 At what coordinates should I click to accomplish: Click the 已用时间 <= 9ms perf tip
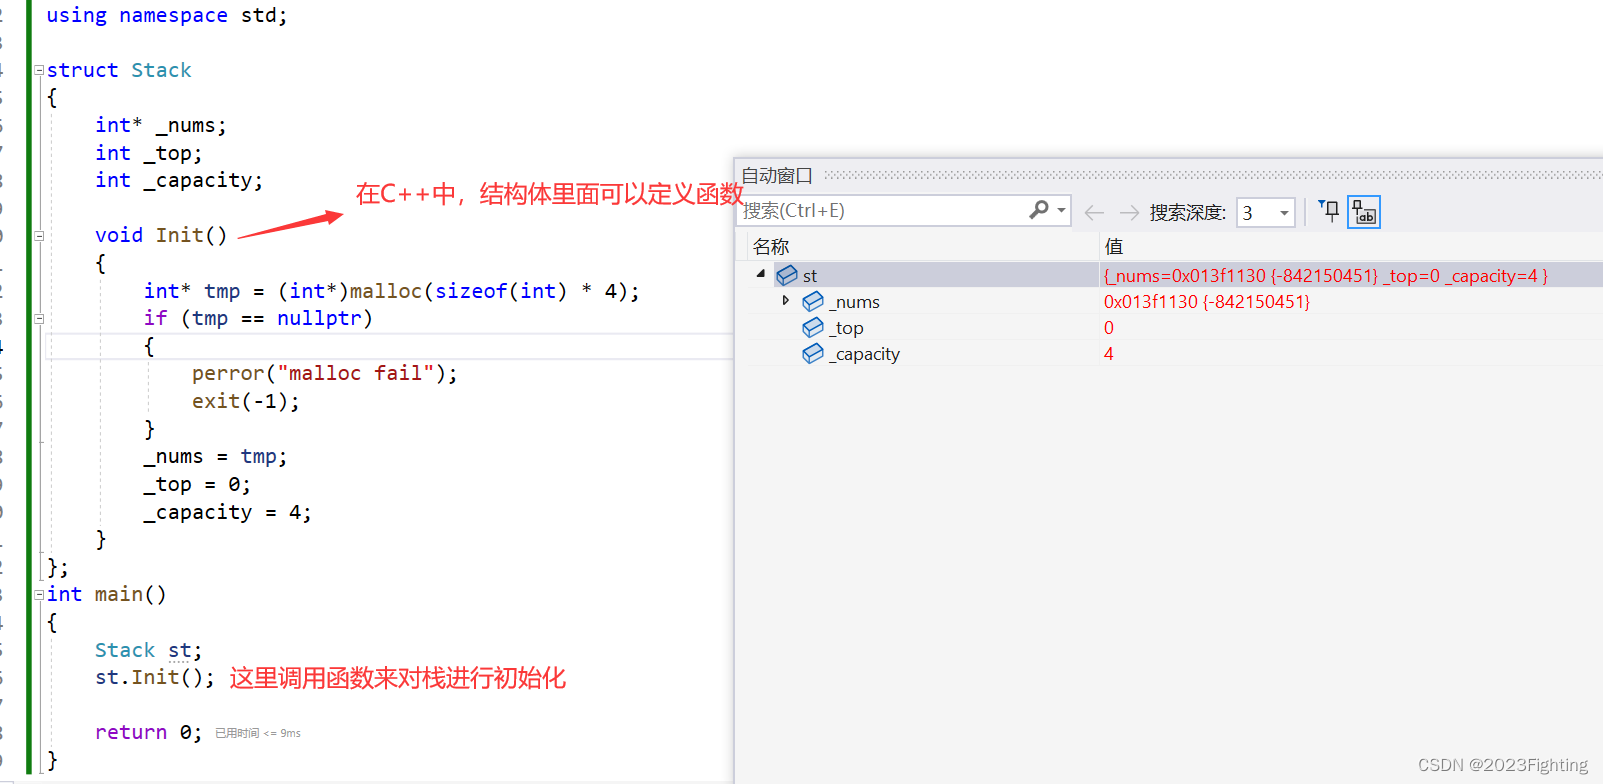pyautogui.click(x=258, y=733)
